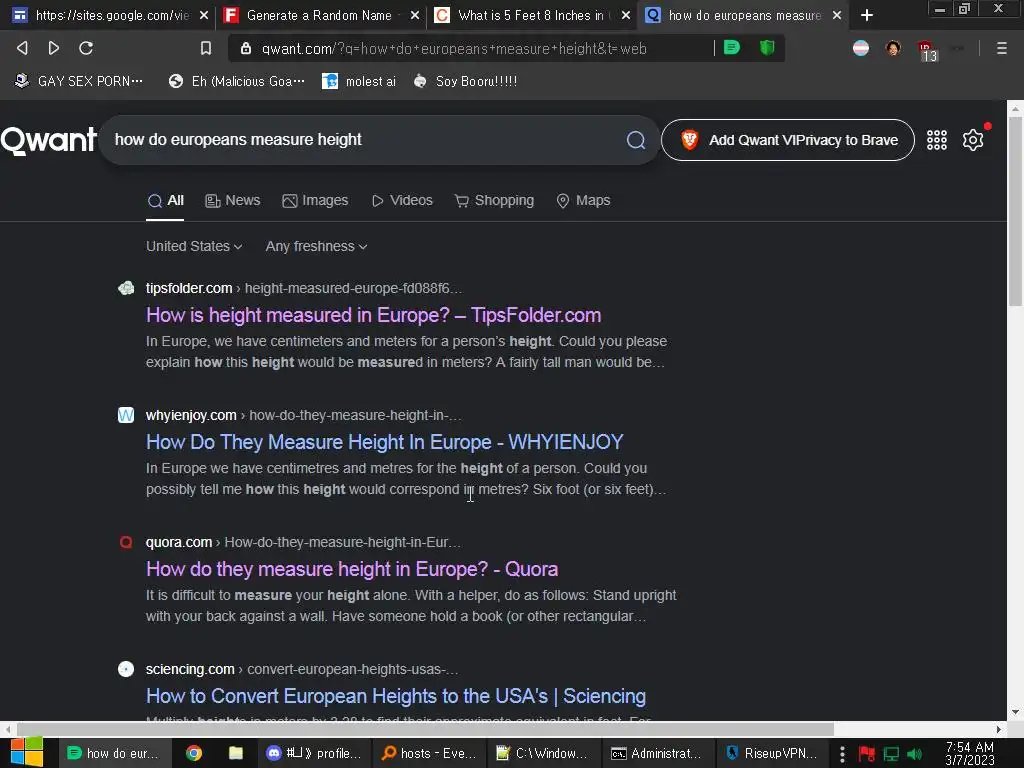Viewport: 1024px width, 768px height.
Task: Open the striped flag extension icon
Action: (861, 48)
